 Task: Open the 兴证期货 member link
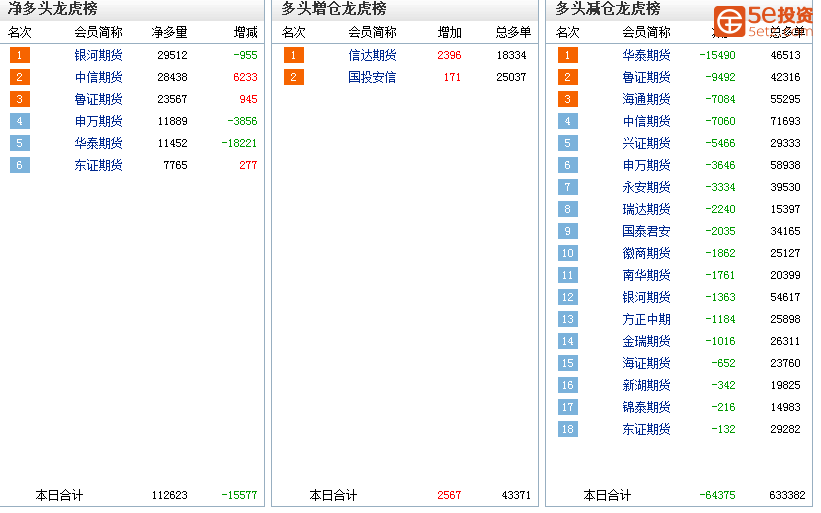point(646,143)
